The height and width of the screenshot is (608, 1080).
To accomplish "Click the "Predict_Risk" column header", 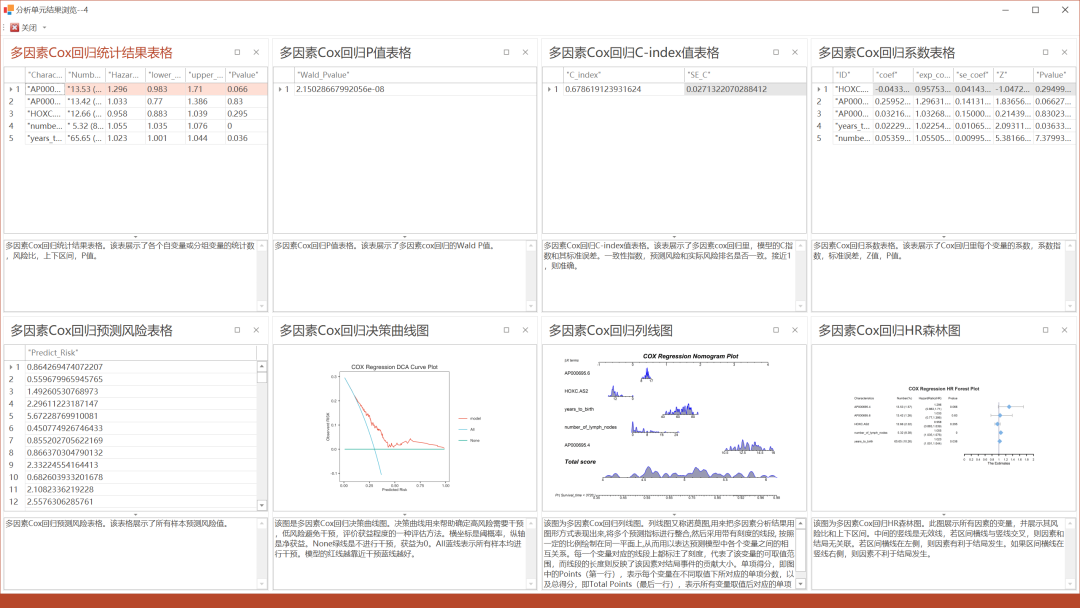I will tap(141, 353).
